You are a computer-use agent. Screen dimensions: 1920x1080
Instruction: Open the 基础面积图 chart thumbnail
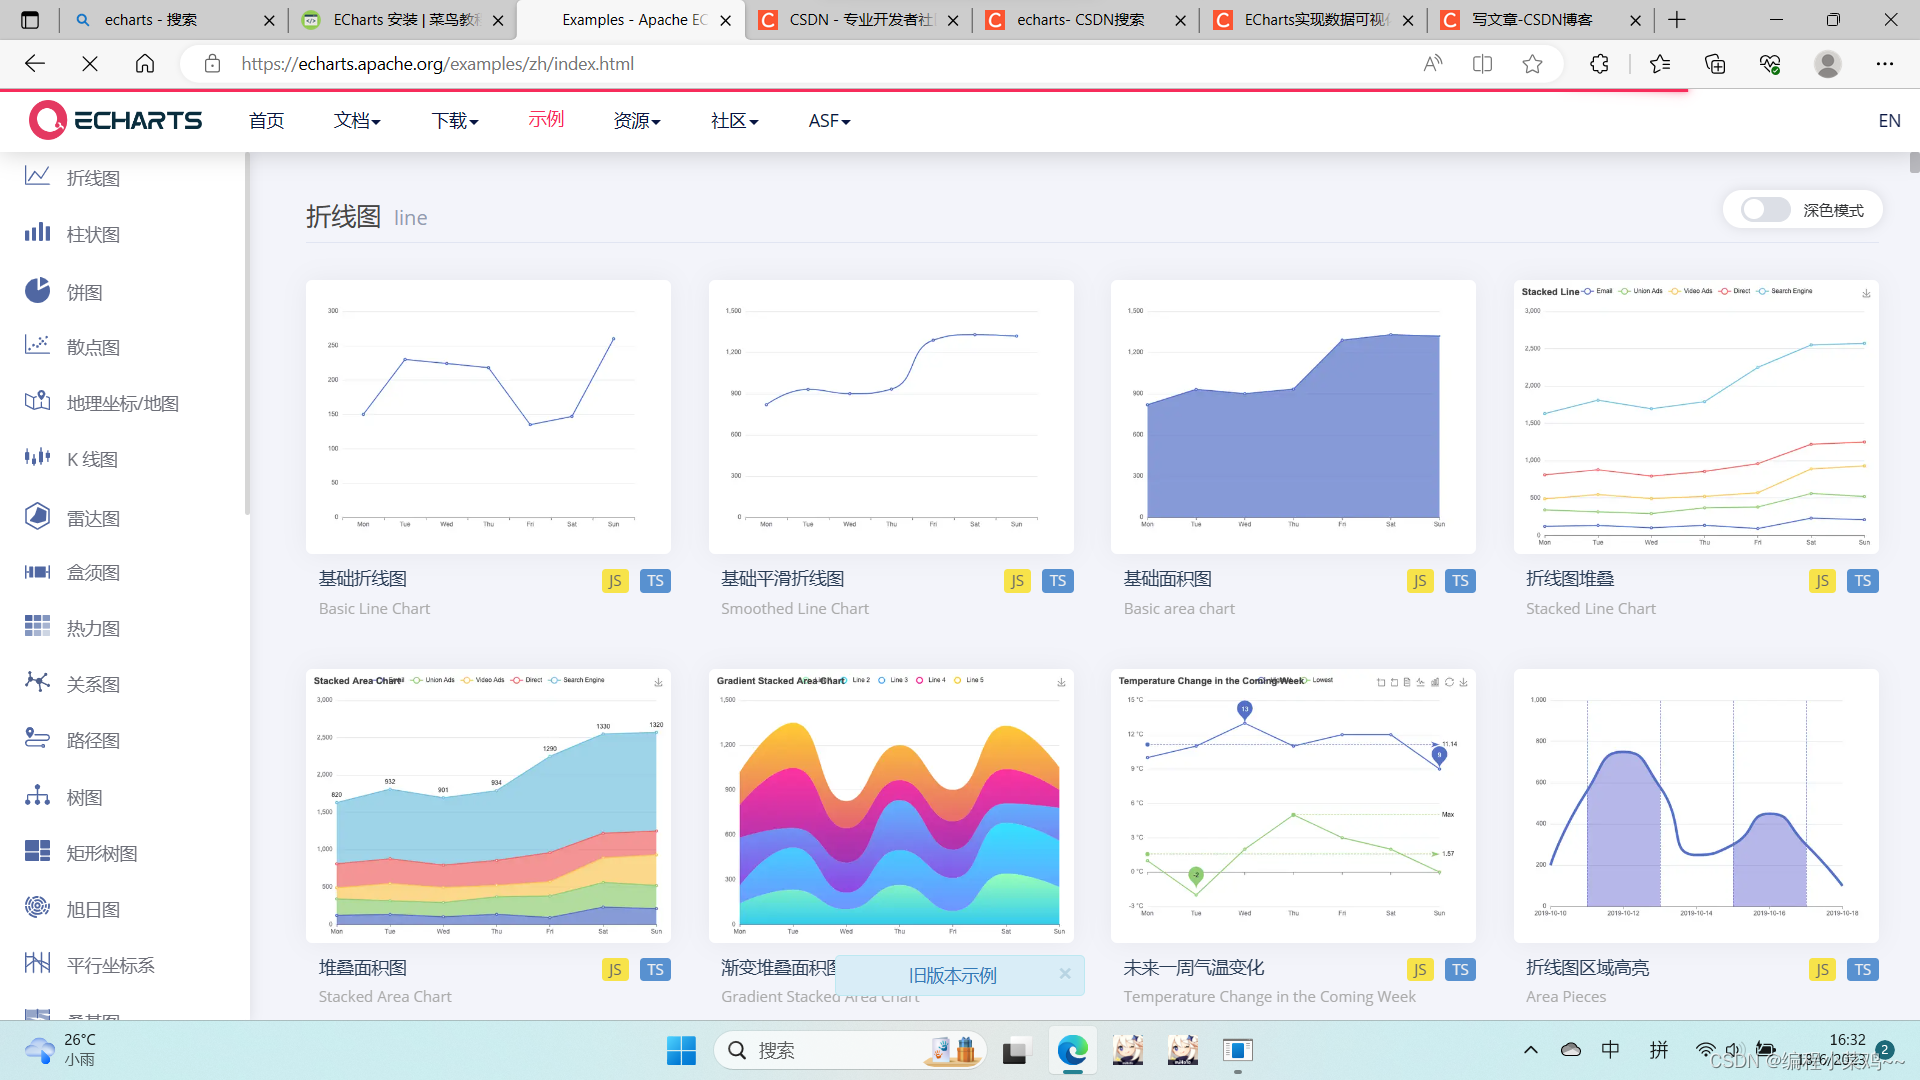pos(1292,416)
